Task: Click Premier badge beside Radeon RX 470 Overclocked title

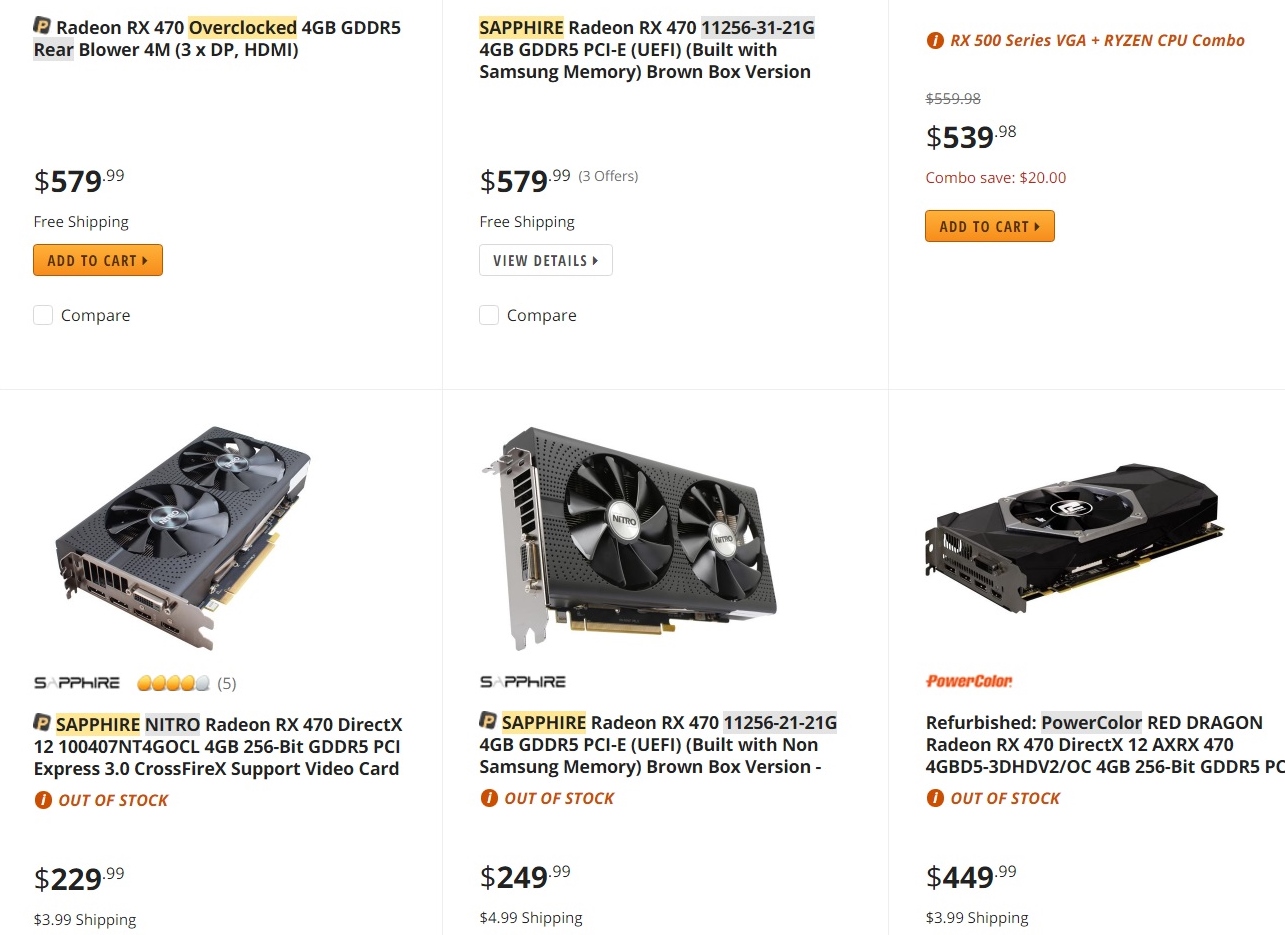Action: [43, 25]
